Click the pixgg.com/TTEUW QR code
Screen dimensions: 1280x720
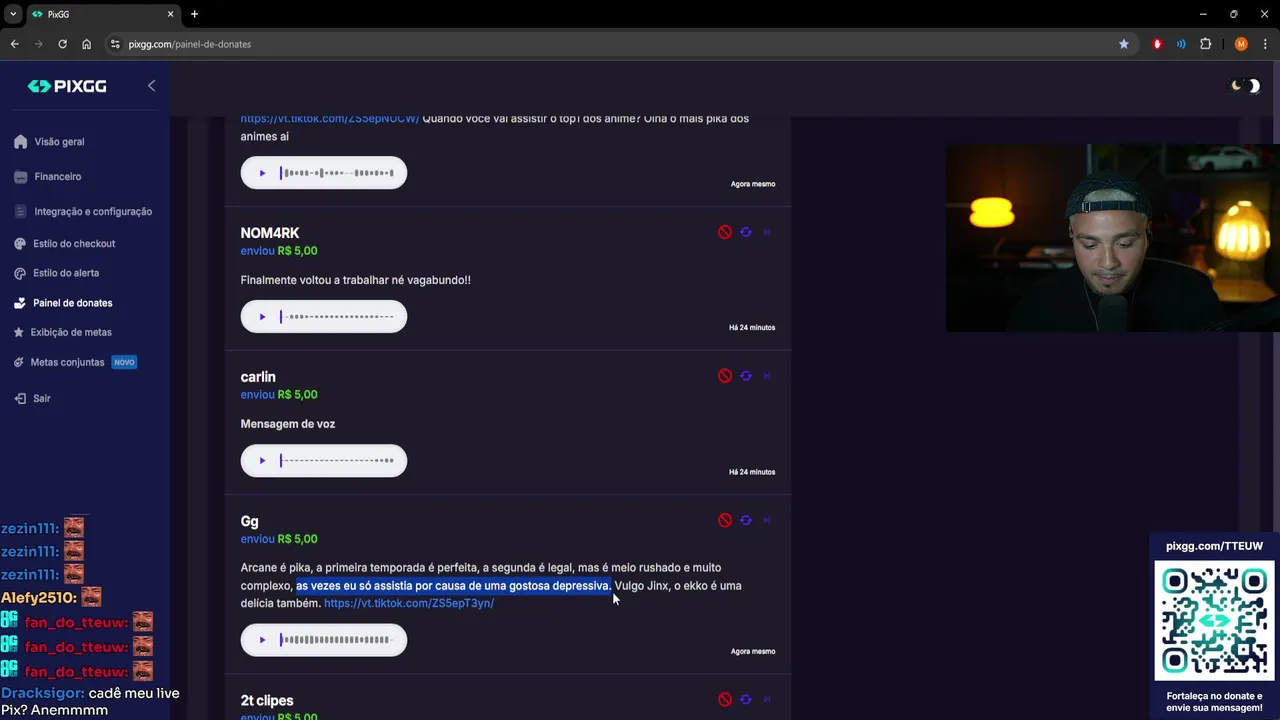click(1214, 621)
